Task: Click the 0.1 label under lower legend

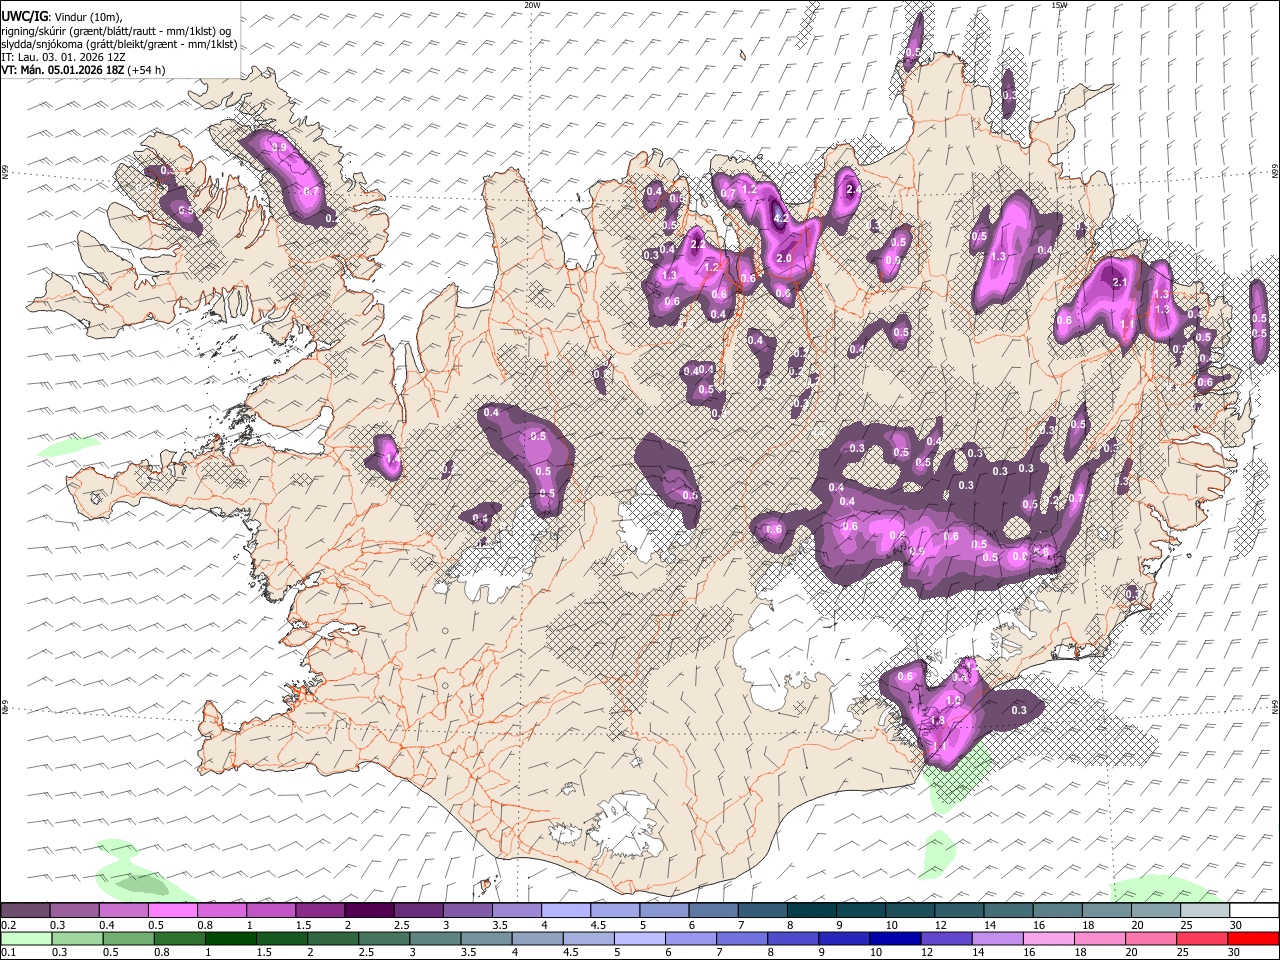Action: coord(9,952)
